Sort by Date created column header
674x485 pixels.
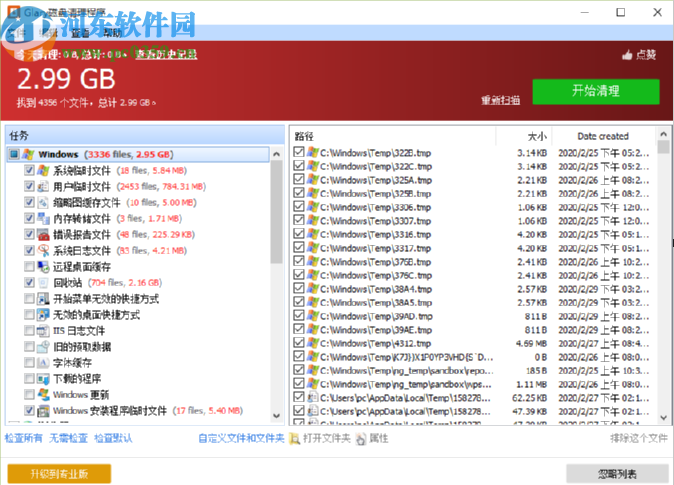pyautogui.click(x=603, y=136)
